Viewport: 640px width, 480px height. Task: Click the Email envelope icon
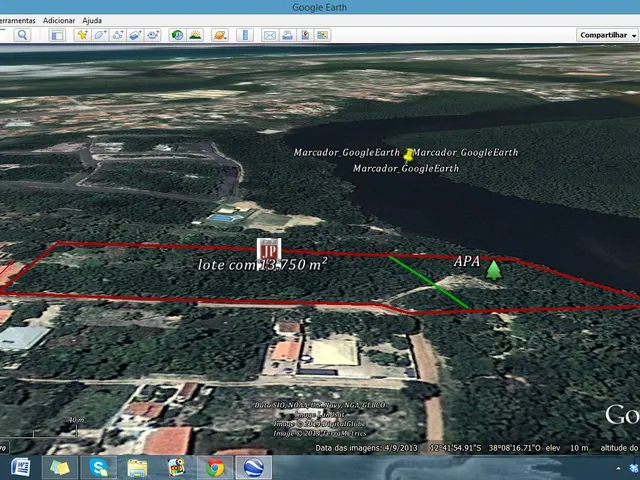(270, 35)
